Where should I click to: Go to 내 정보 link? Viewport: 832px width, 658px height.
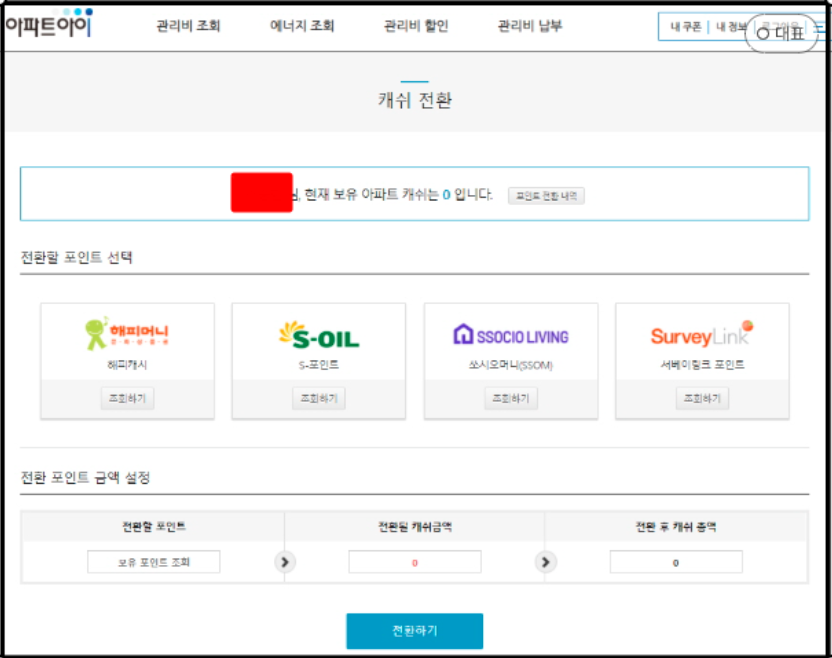(731, 27)
